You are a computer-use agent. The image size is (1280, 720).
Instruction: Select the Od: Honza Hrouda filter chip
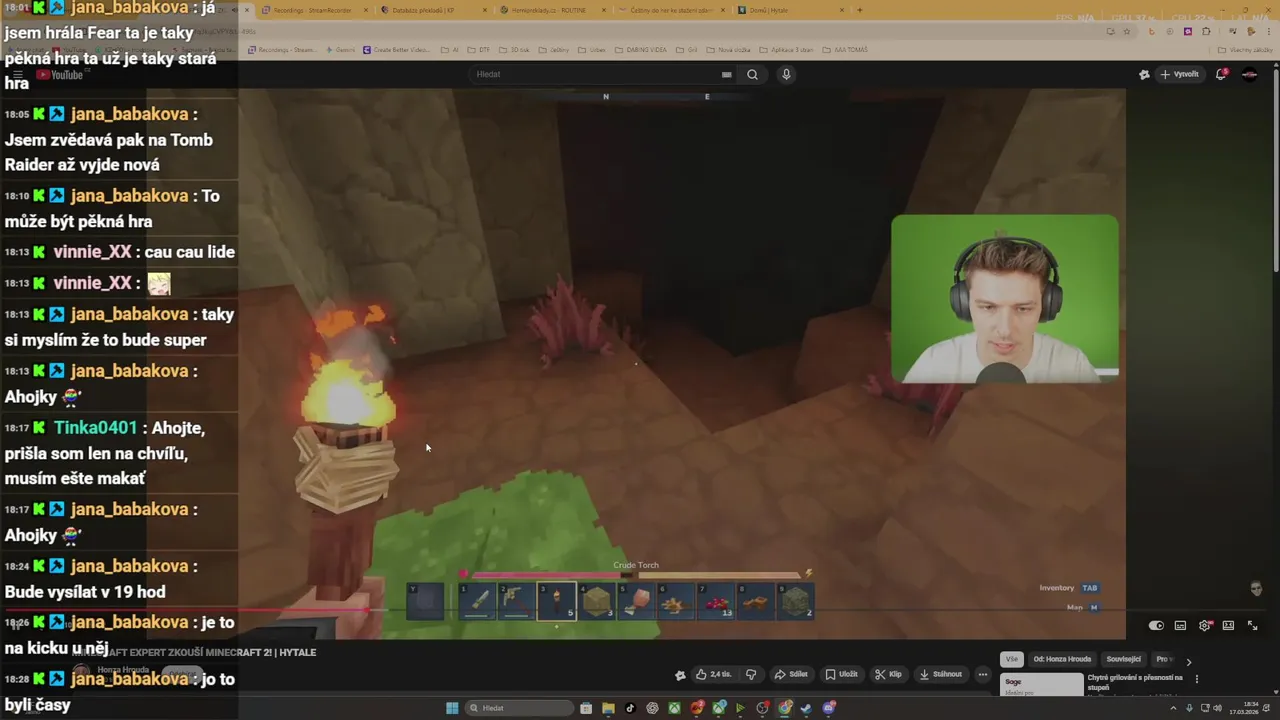tap(1062, 660)
